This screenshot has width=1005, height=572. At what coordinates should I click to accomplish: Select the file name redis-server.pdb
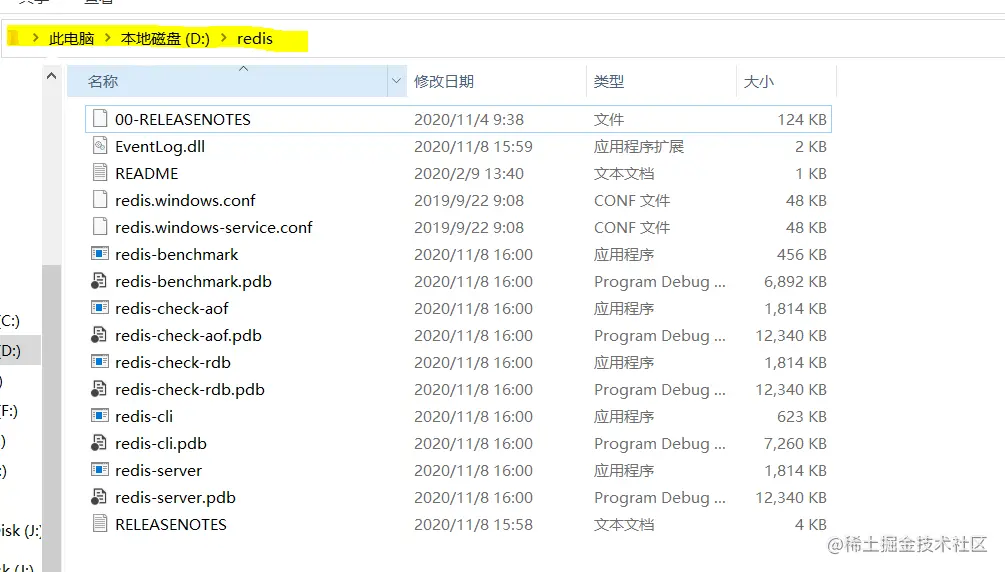tap(175, 496)
